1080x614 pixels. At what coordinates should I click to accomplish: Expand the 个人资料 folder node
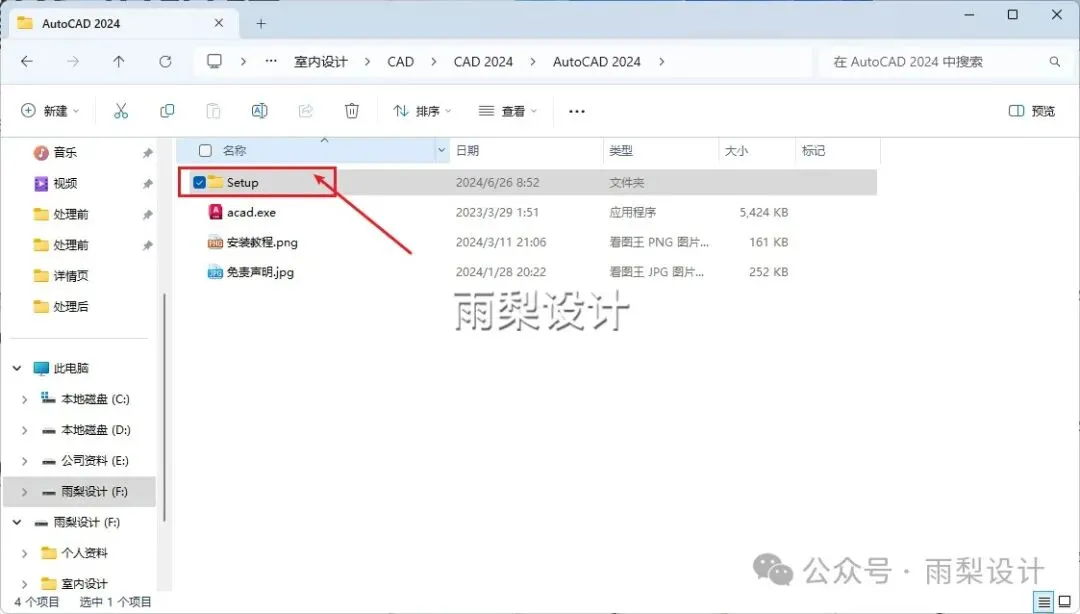coord(25,553)
